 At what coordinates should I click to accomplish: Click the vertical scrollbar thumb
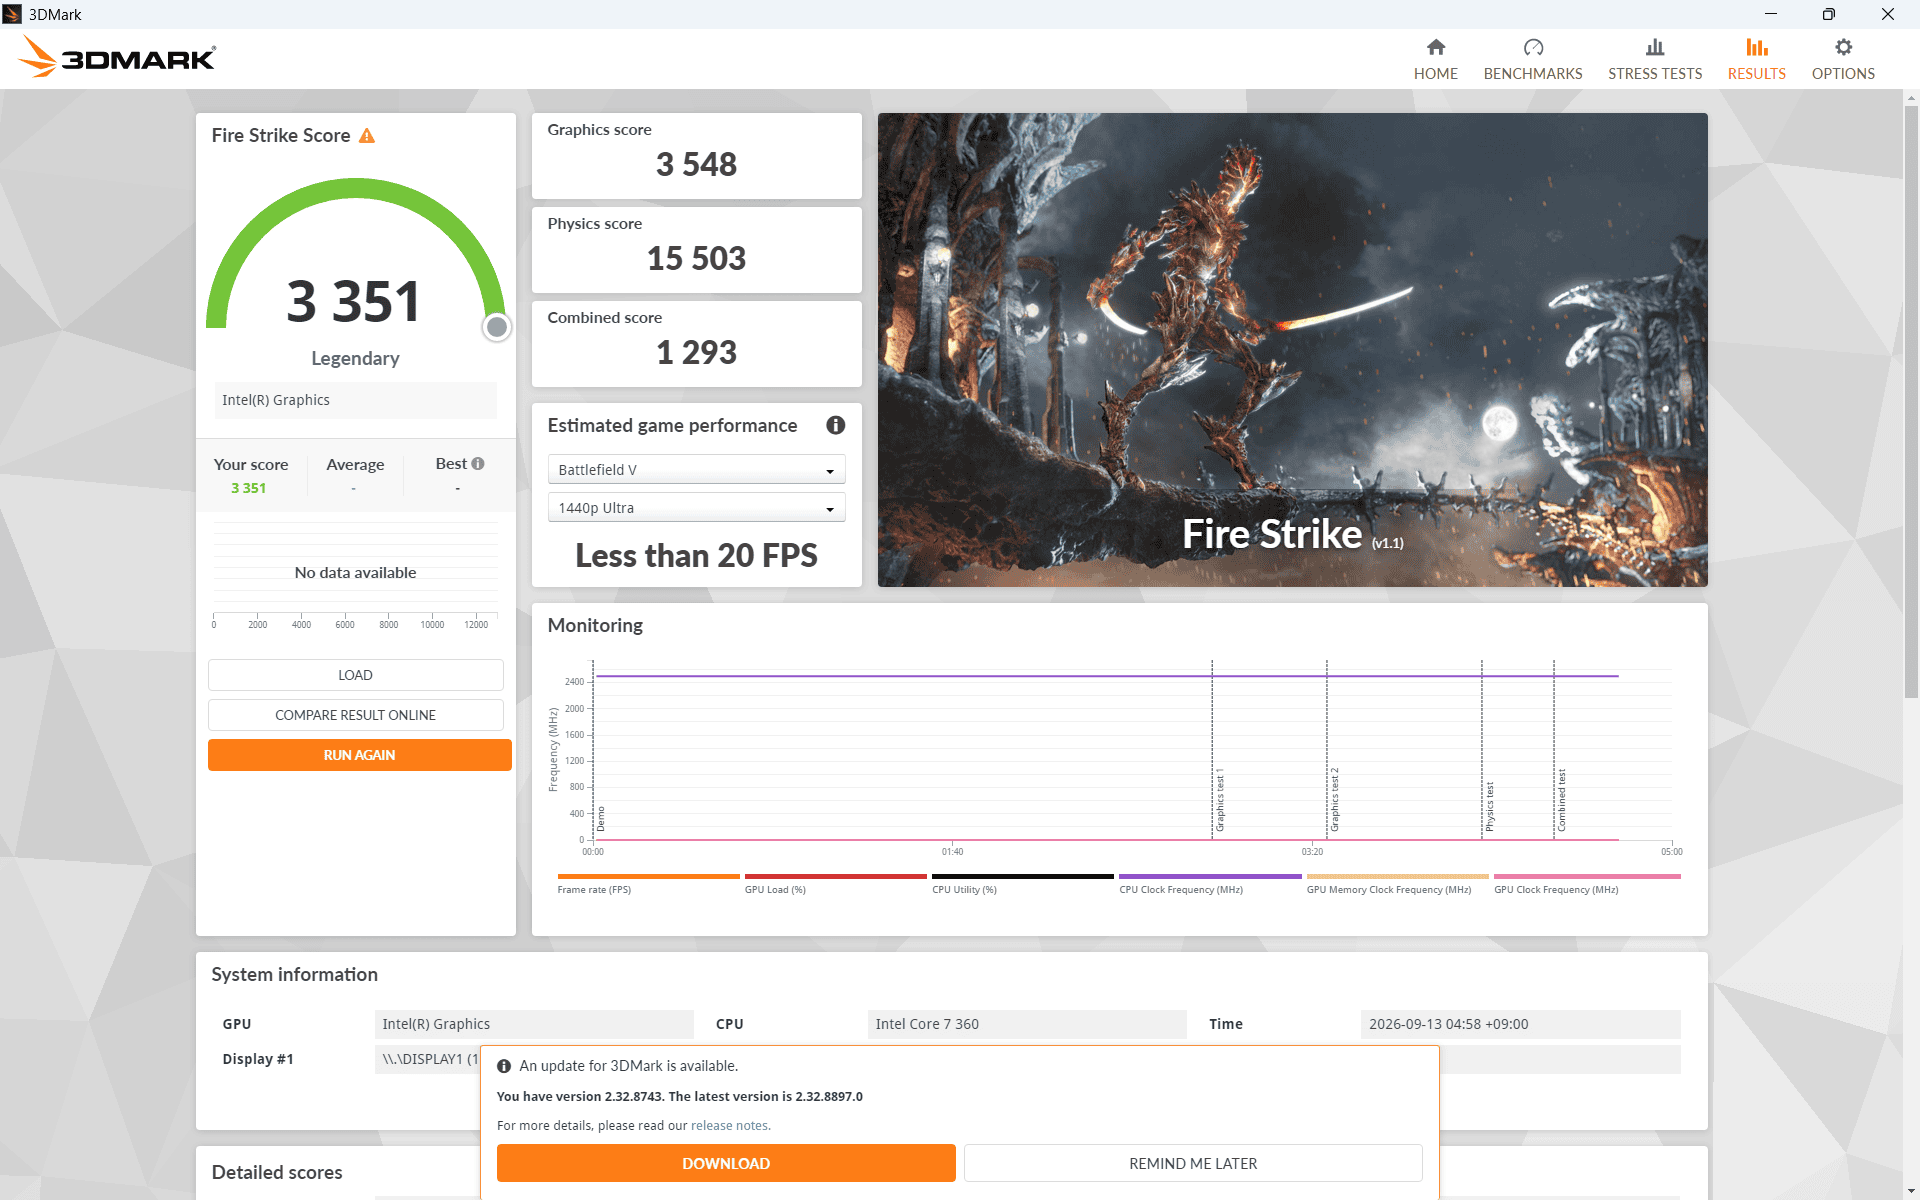click(x=1911, y=400)
